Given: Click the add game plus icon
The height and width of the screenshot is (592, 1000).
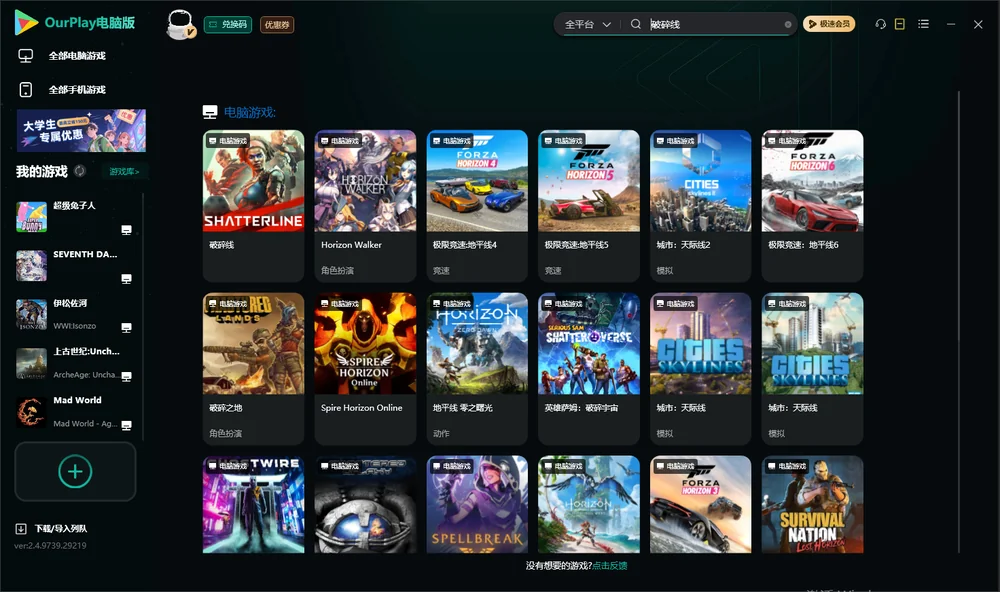Looking at the screenshot, I should 75,471.
